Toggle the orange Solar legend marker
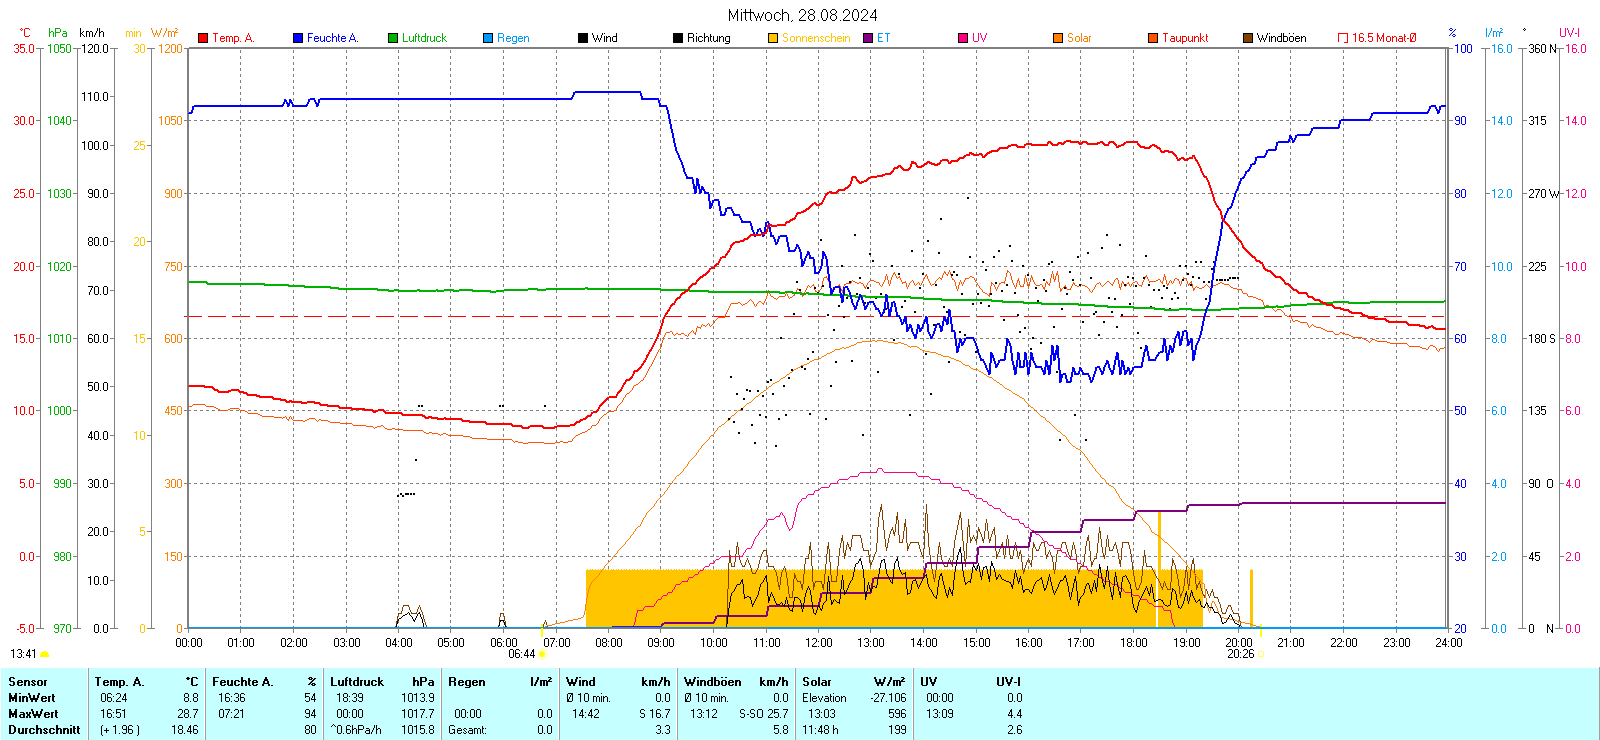The width and height of the screenshot is (1600, 740). pyautogui.click(x=1058, y=38)
